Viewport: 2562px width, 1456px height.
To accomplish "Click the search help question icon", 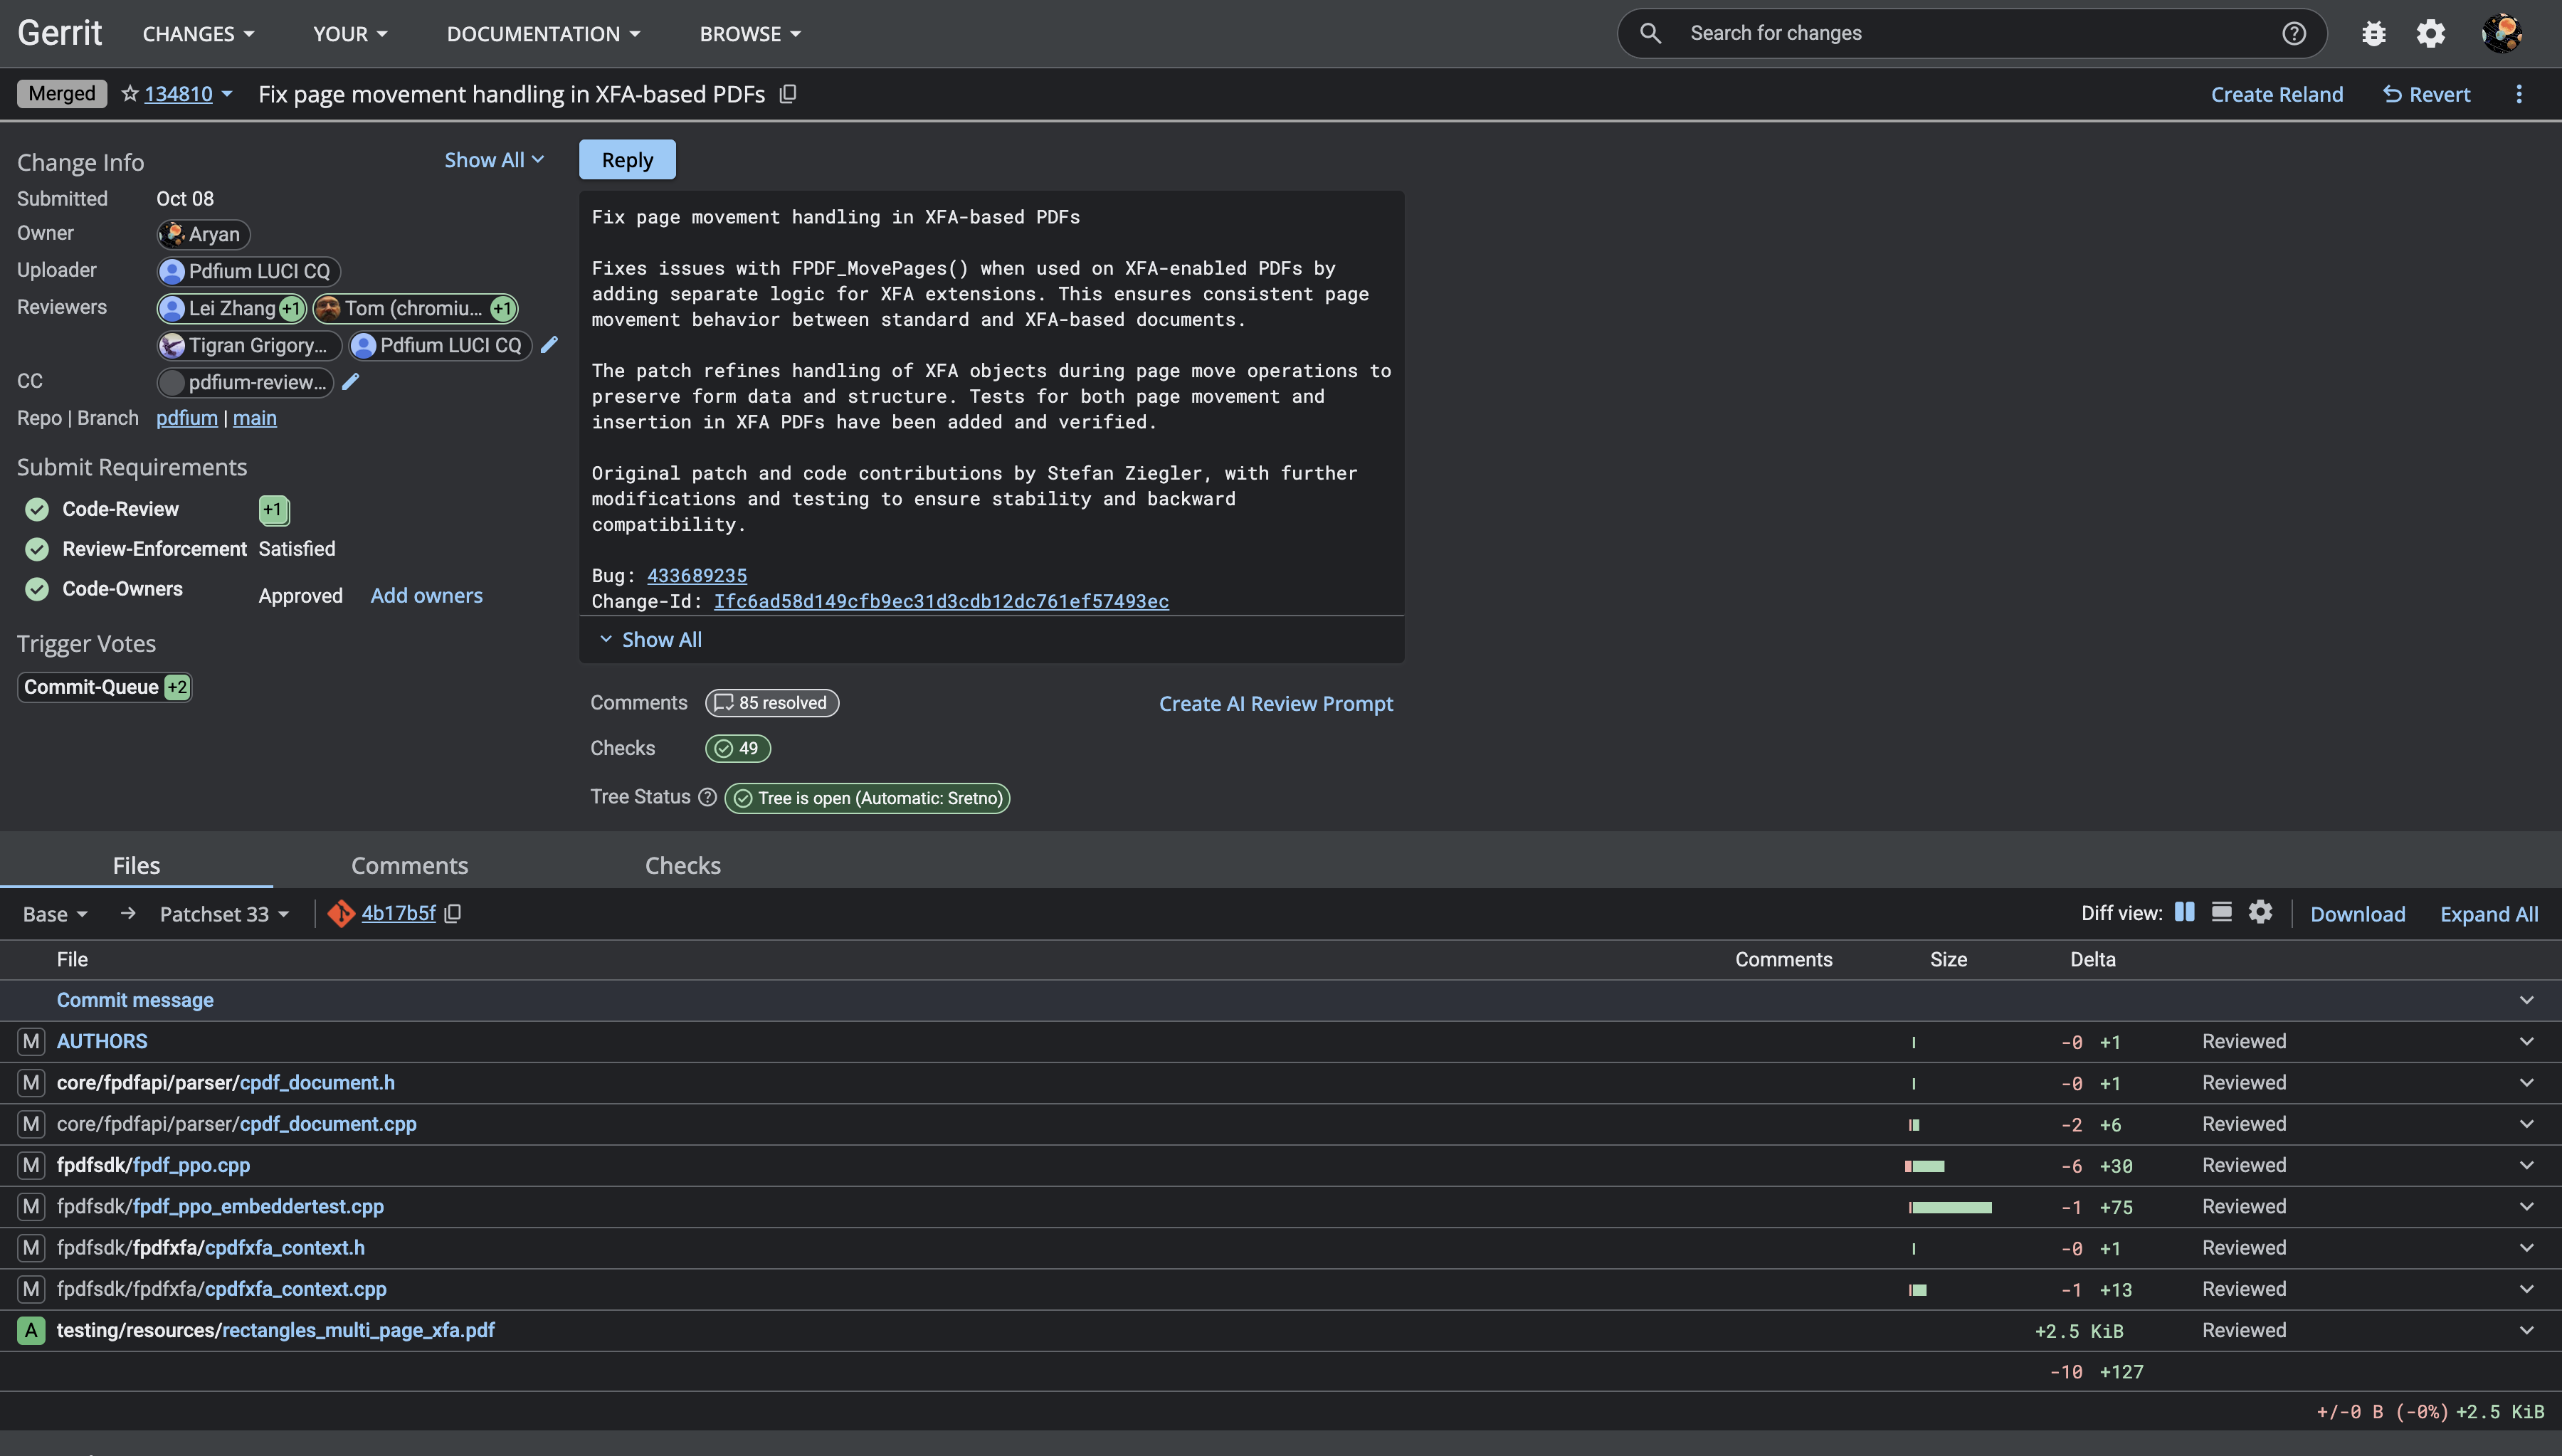I will [2294, 34].
